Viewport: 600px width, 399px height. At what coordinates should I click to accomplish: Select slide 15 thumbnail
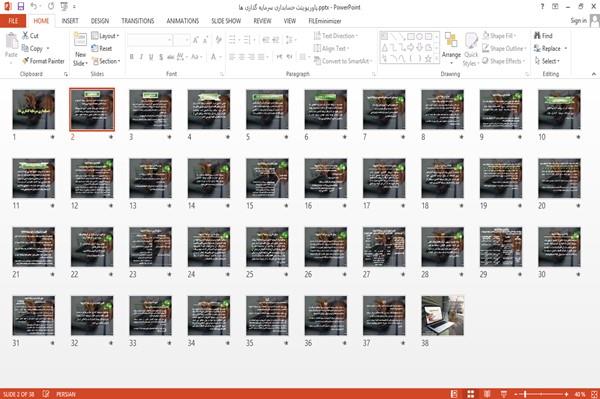coord(267,178)
